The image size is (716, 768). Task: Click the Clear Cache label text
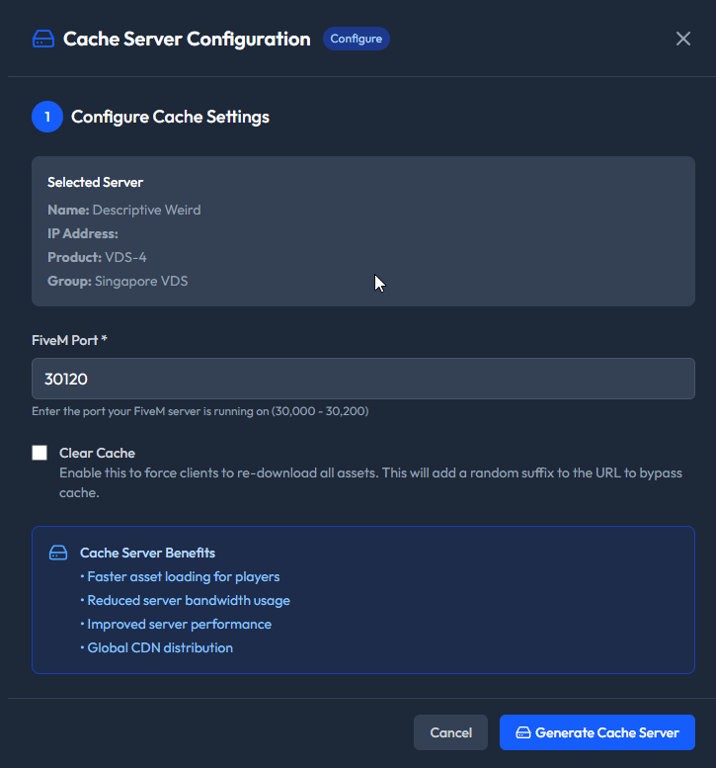point(97,453)
